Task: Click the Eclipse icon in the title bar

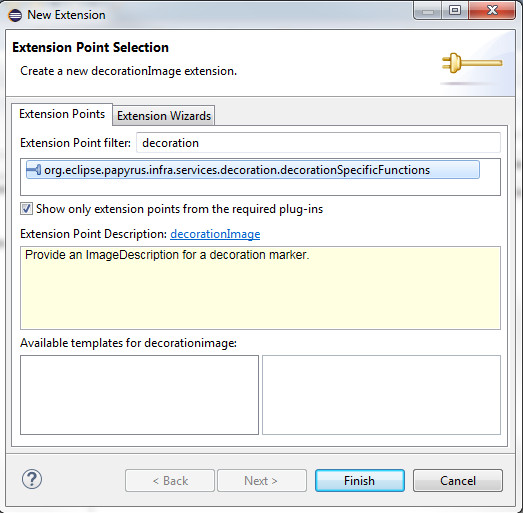Action: (15, 15)
